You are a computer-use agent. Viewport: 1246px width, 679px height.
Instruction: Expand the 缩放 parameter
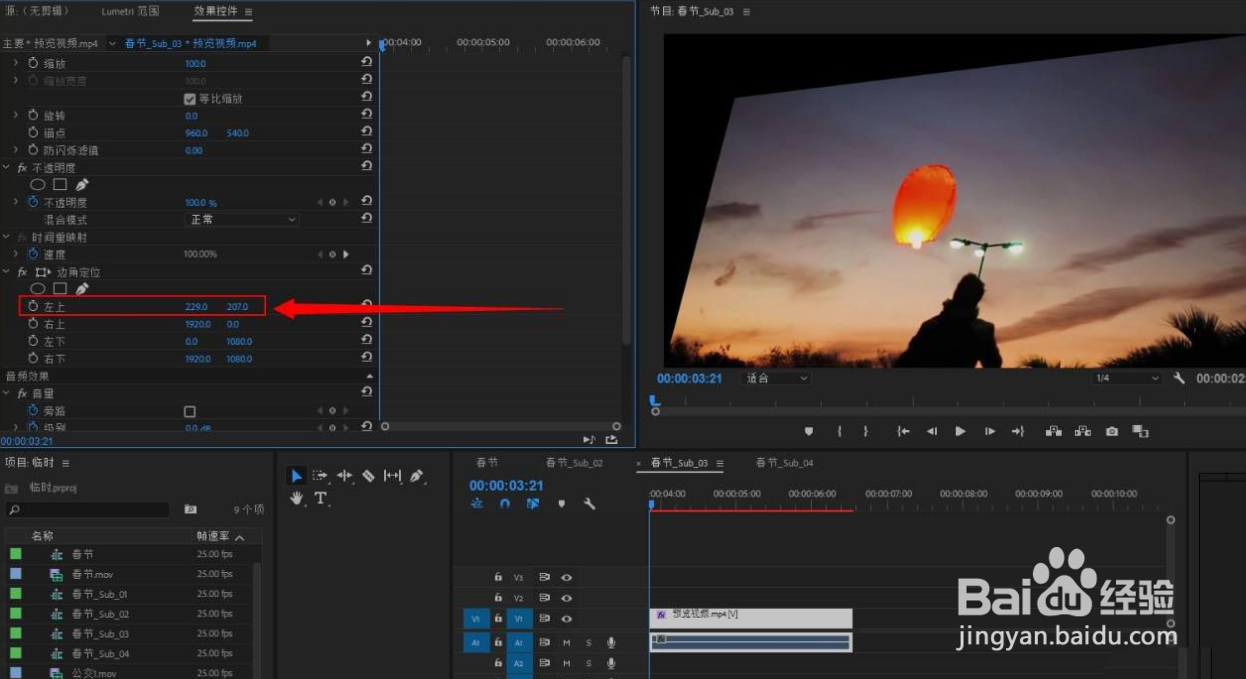point(15,62)
